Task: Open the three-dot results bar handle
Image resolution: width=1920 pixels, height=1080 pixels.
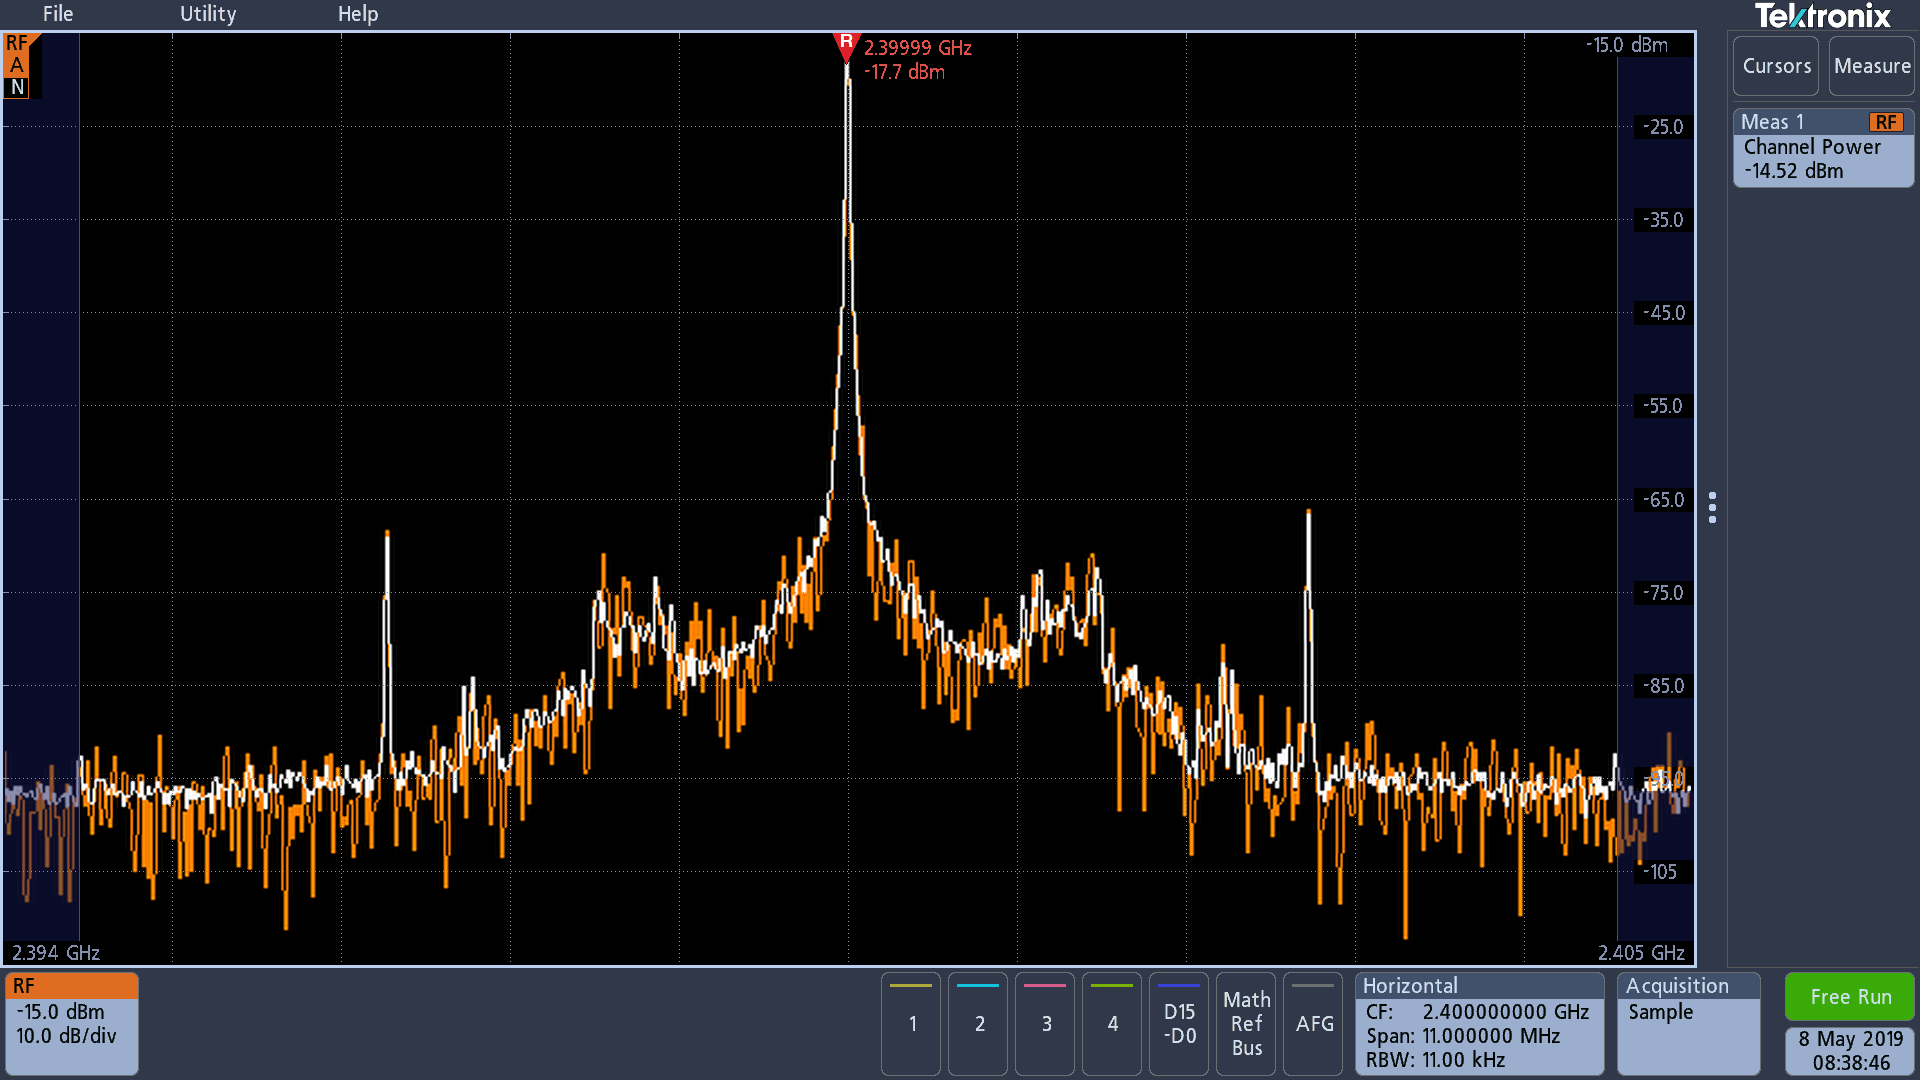Action: click(1712, 507)
